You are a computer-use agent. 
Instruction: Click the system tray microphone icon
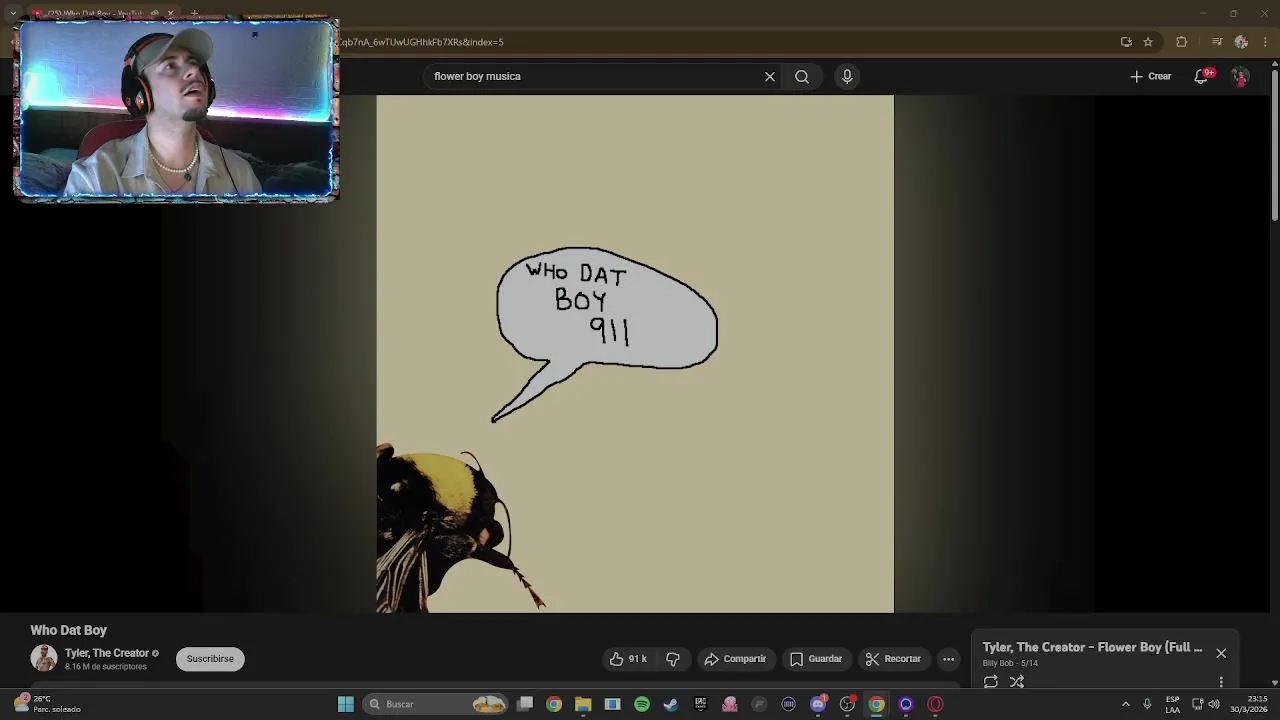coord(1147,704)
